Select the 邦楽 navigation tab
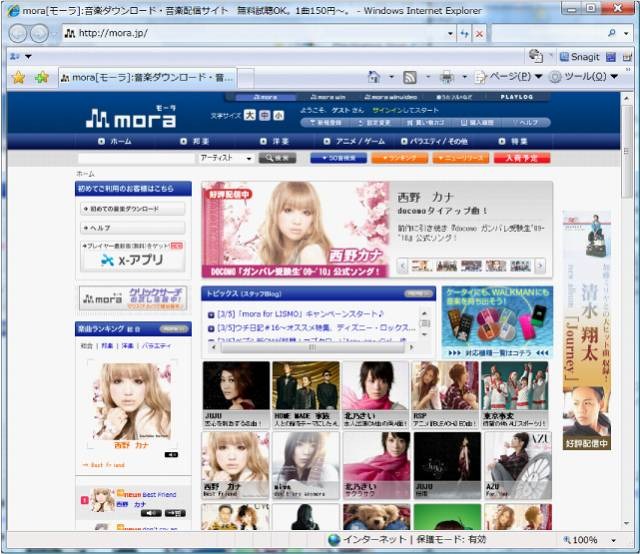Screen dimensions: 640x554 pos(195,141)
